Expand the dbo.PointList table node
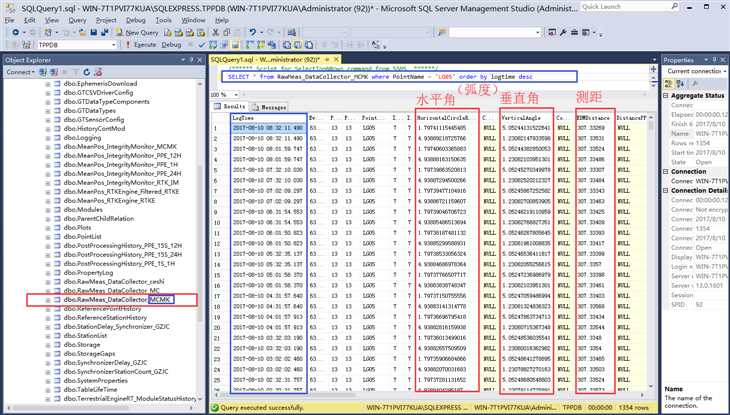 [x=47, y=237]
